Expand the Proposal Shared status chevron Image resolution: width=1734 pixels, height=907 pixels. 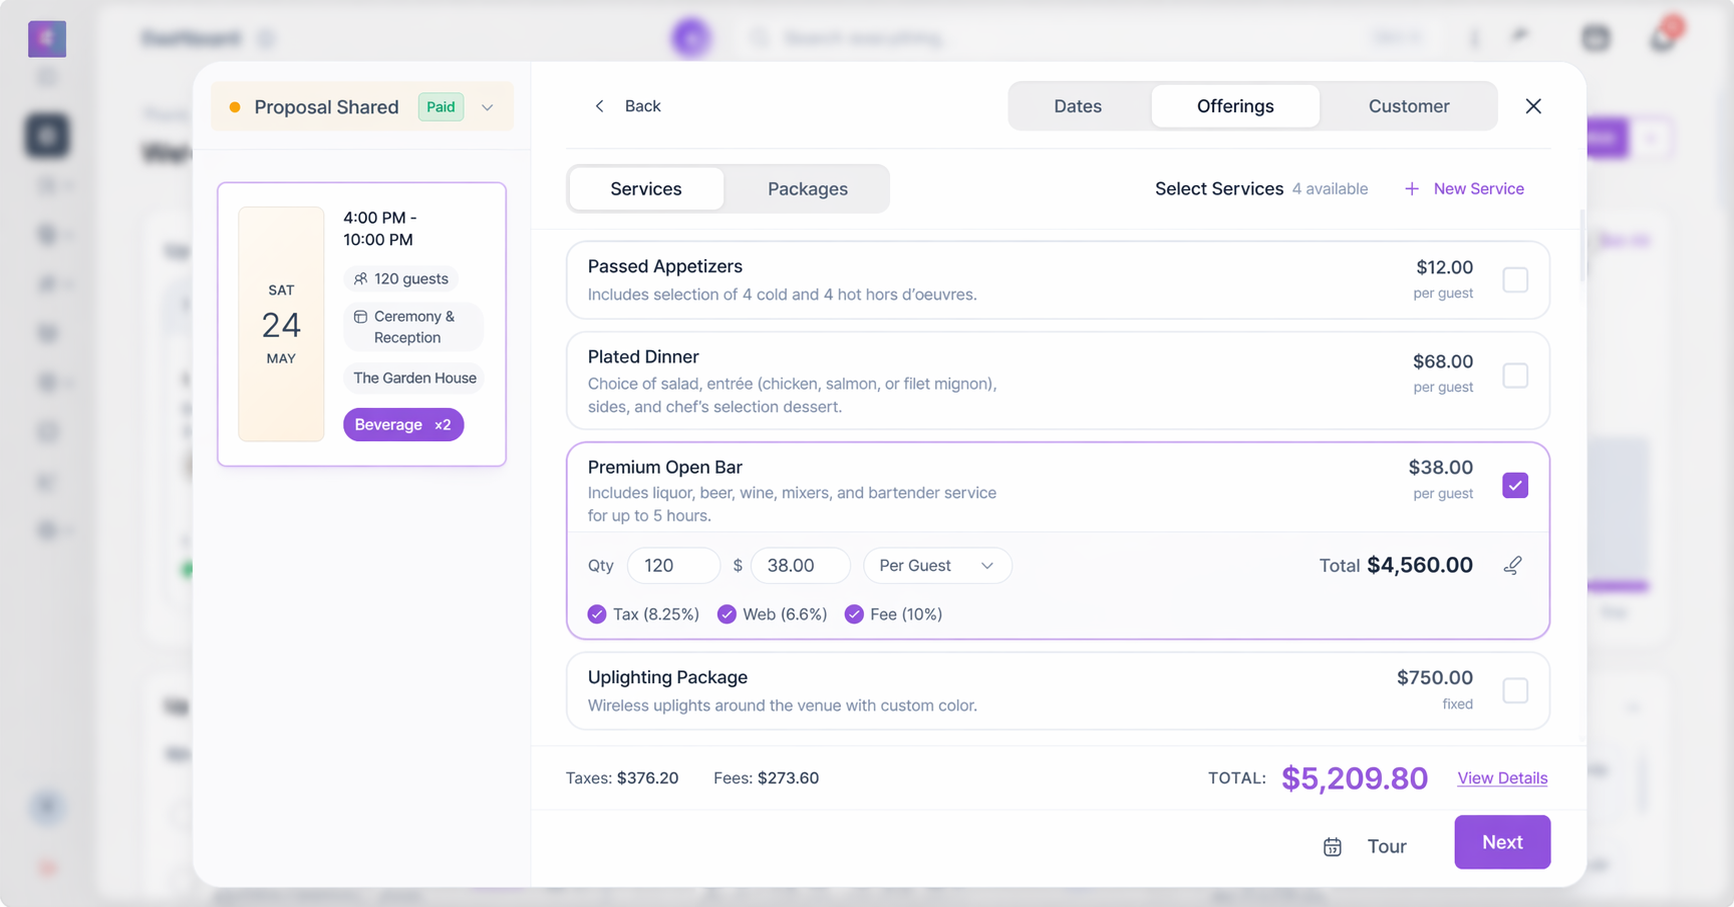pyautogui.click(x=488, y=107)
